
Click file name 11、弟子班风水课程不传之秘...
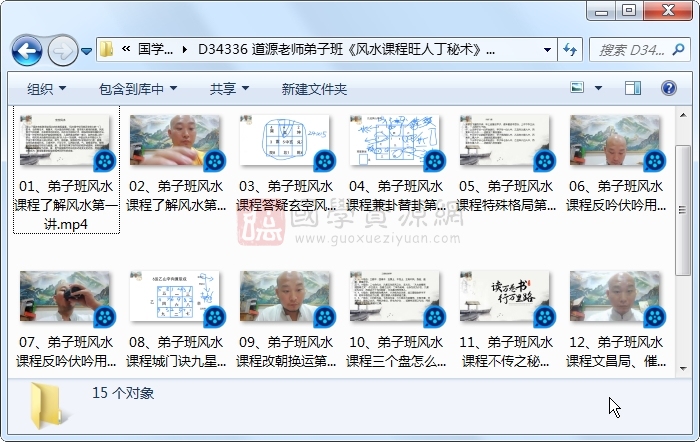coord(506,351)
